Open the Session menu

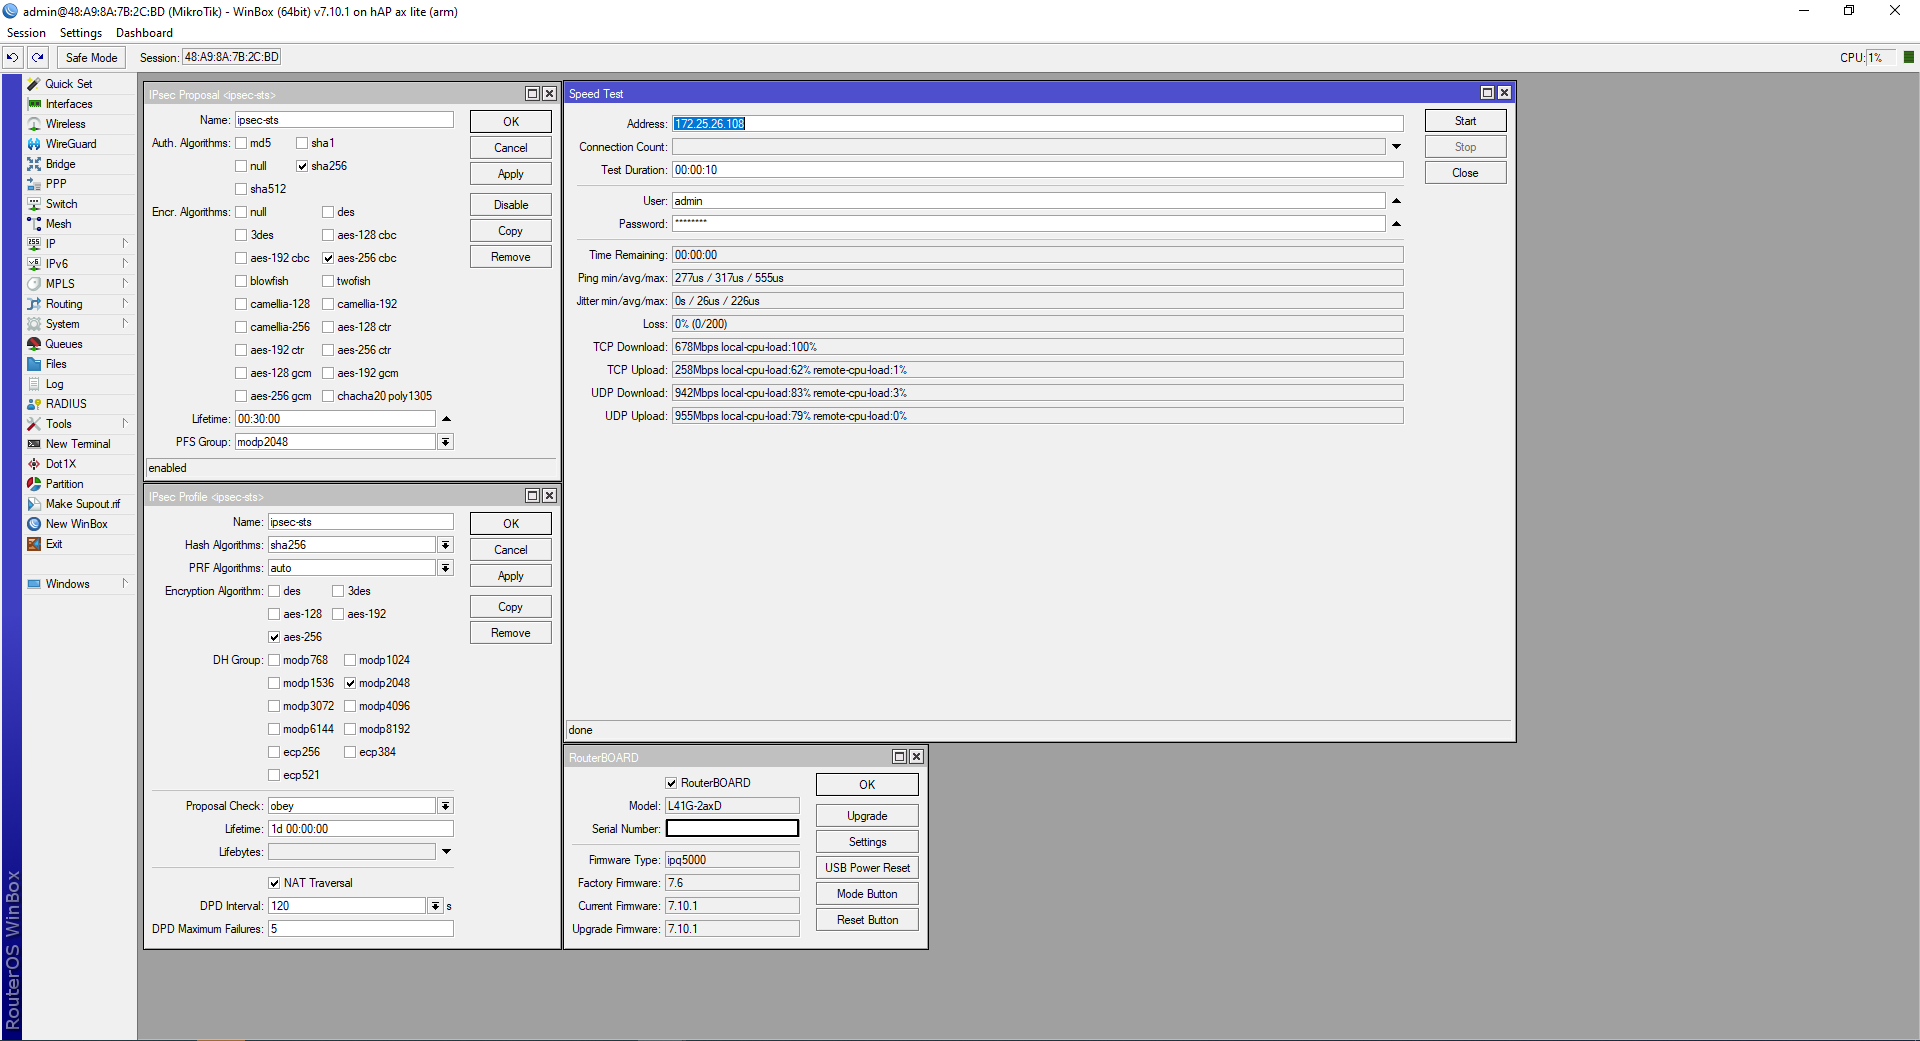click(26, 33)
